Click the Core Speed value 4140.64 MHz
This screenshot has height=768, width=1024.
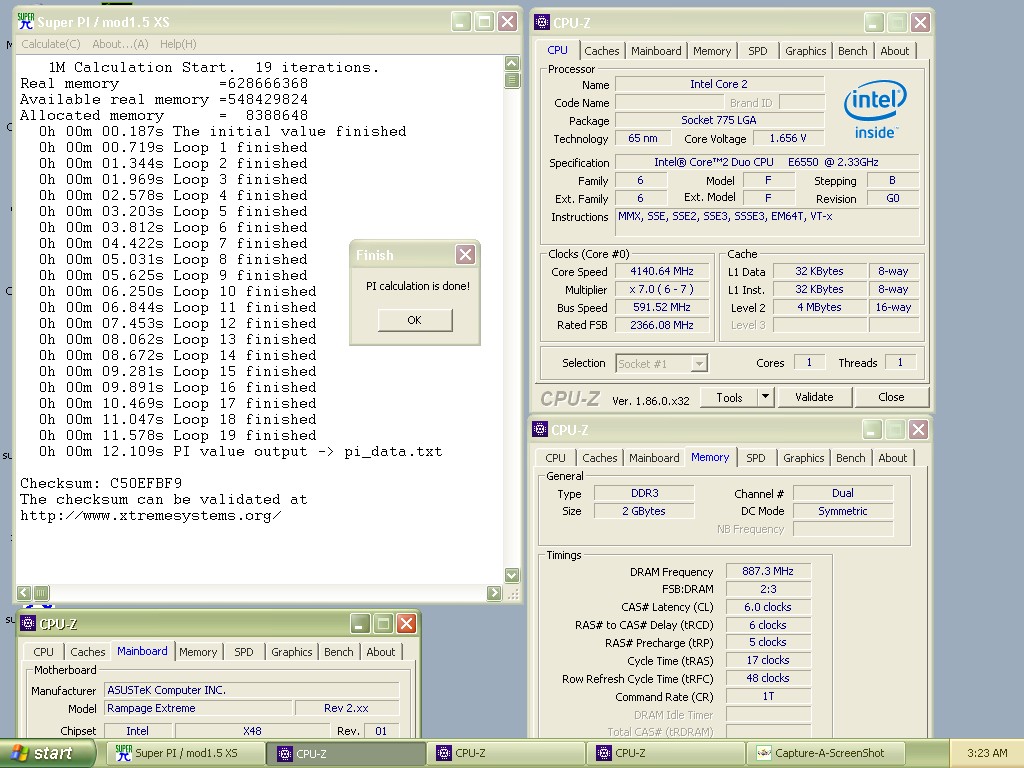click(x=662, y=271)
